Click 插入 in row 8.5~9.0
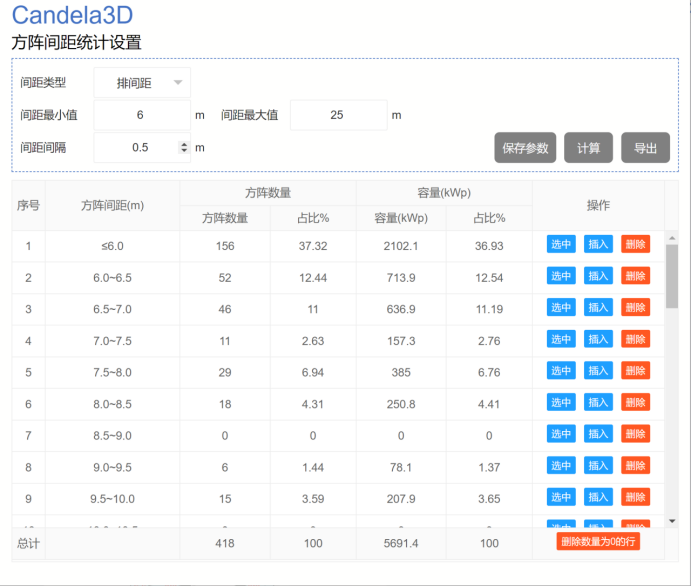 click(598, 434)
